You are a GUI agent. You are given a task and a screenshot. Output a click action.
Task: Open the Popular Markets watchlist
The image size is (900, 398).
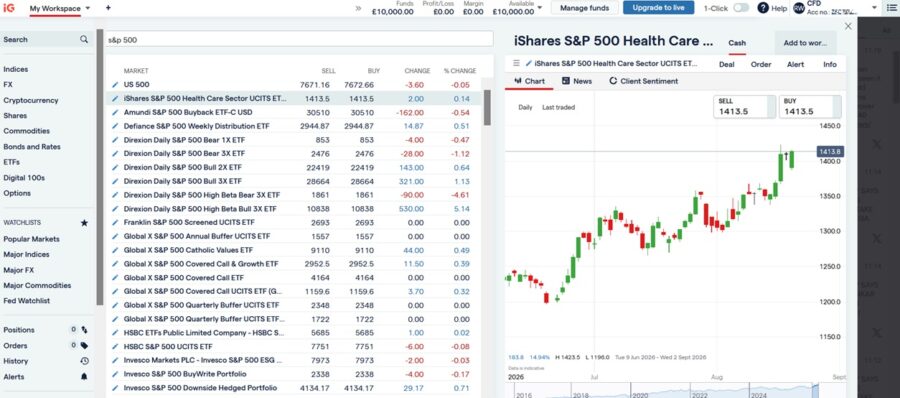(32, 239)
